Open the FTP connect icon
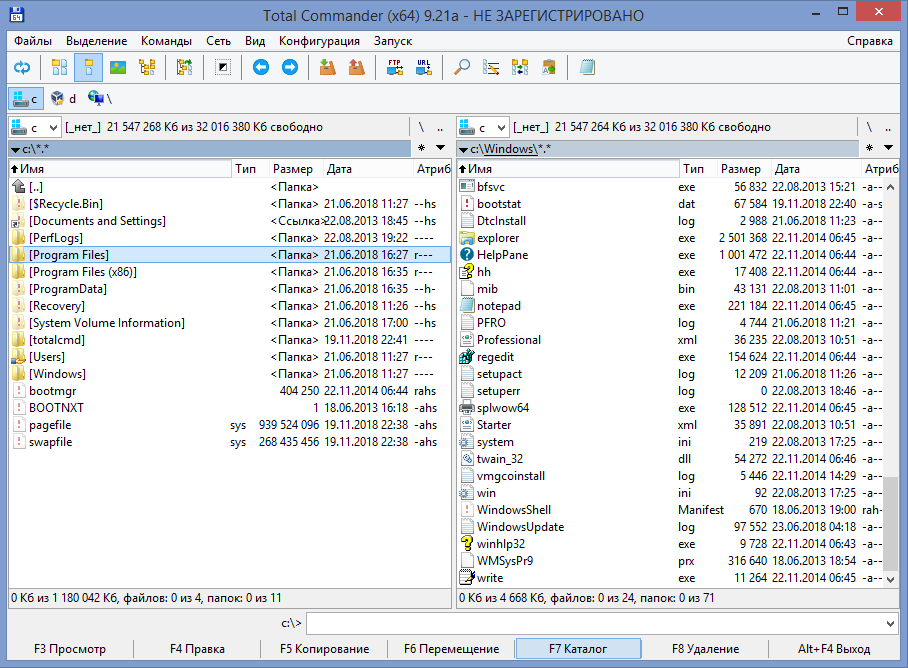The height and width of the screenshot is (668, 908). coord(395,68)
